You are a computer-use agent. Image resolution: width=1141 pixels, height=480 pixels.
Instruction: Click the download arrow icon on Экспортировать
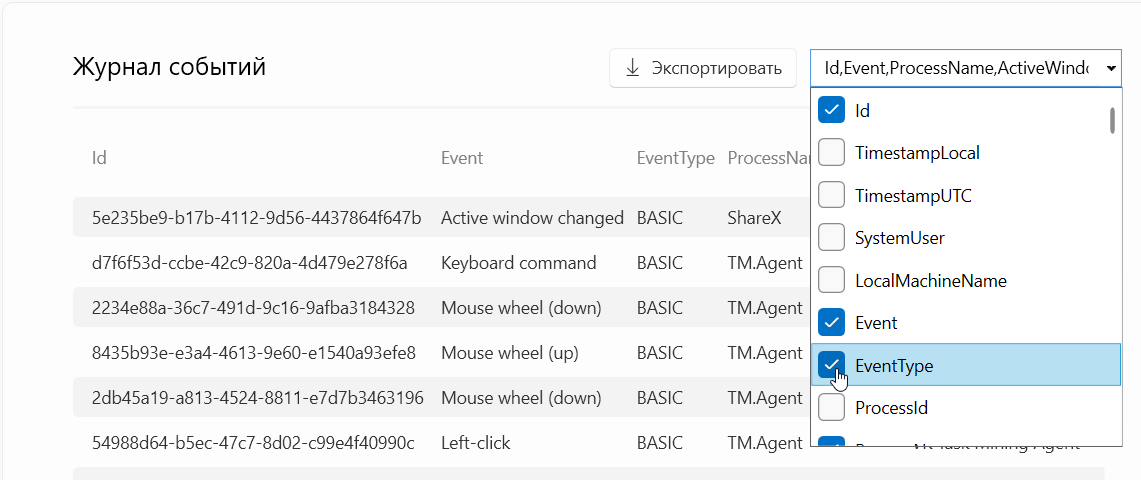tap(632, 68)
